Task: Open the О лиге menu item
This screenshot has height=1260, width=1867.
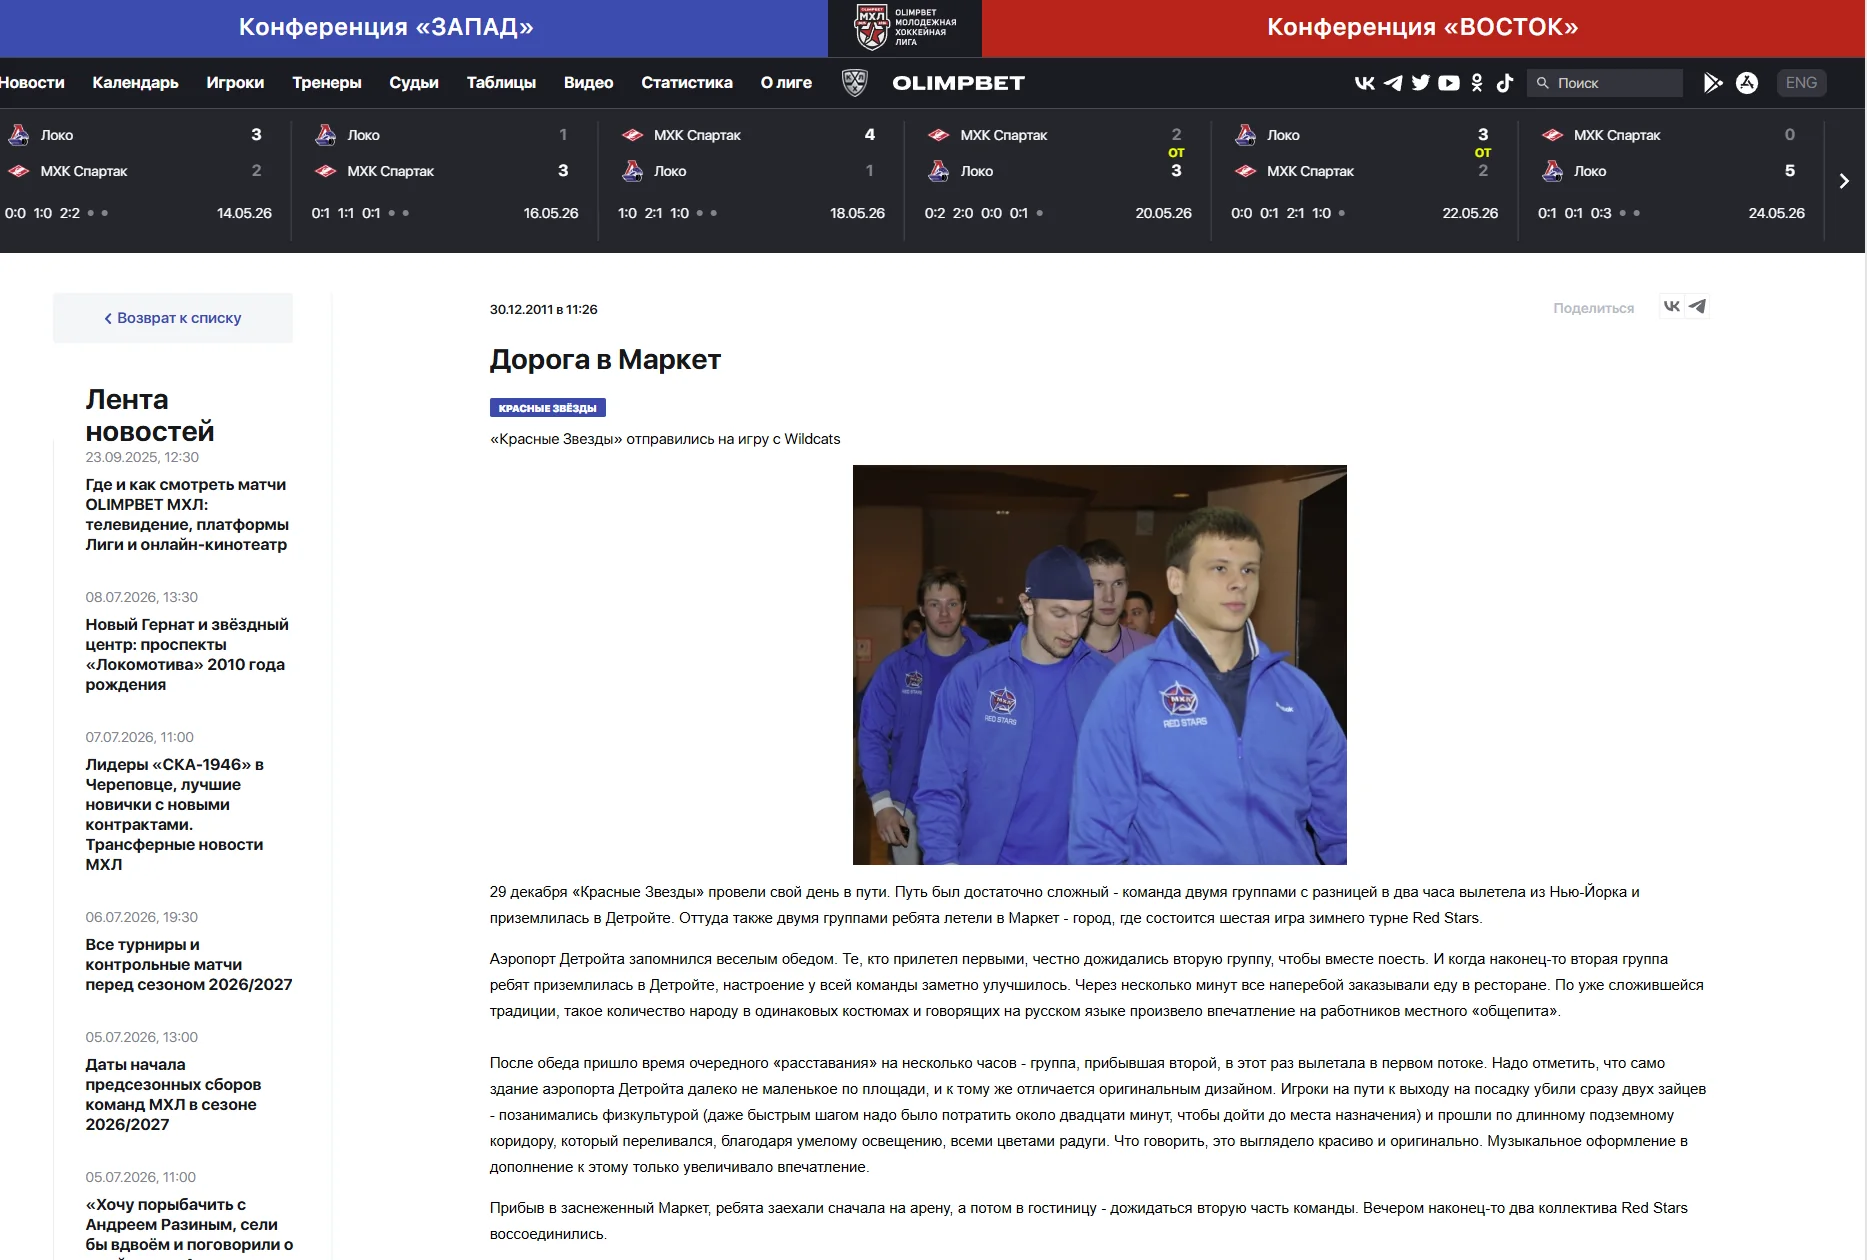Action: coord(786,83)
